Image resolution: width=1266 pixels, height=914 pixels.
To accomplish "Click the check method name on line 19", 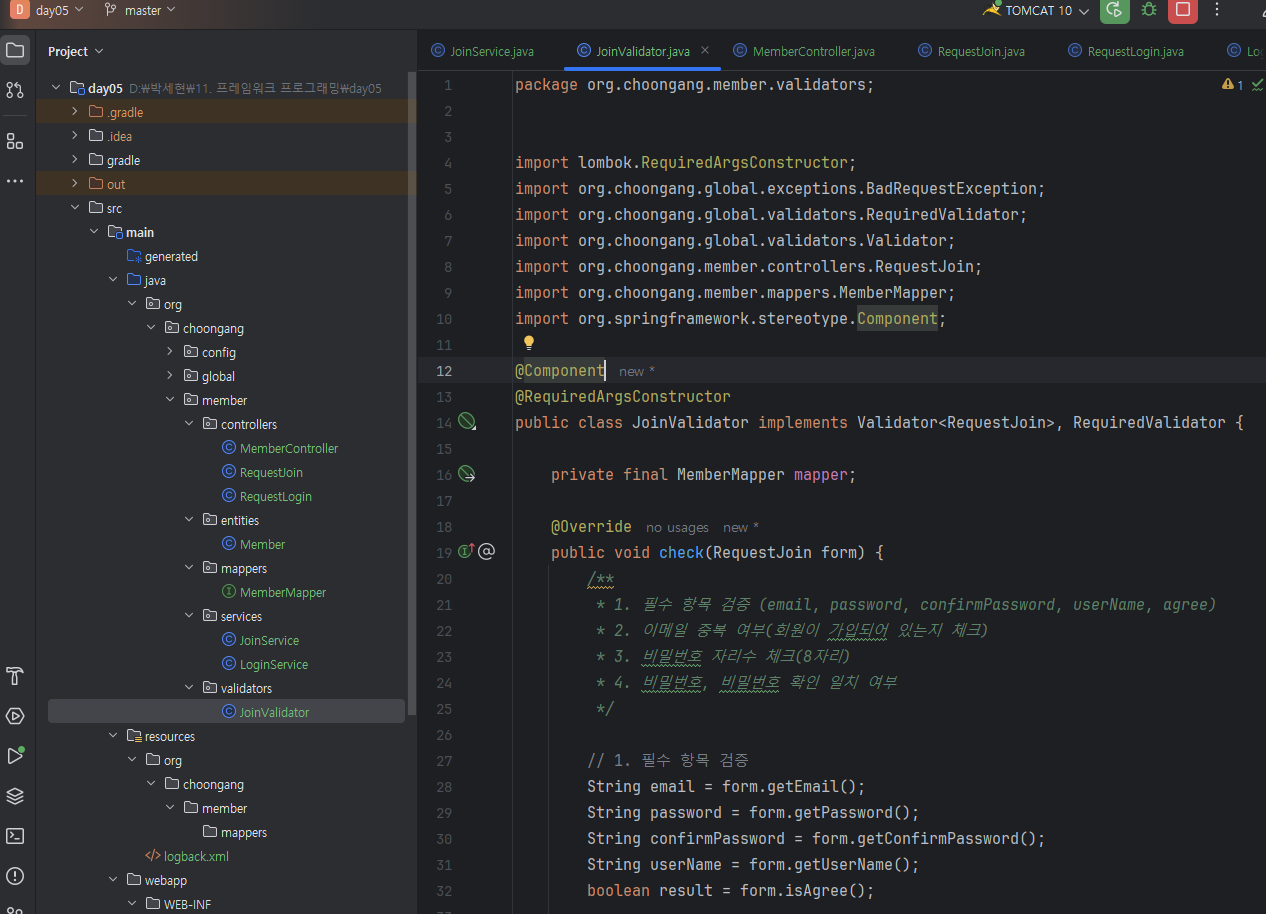I will (682, 552).
